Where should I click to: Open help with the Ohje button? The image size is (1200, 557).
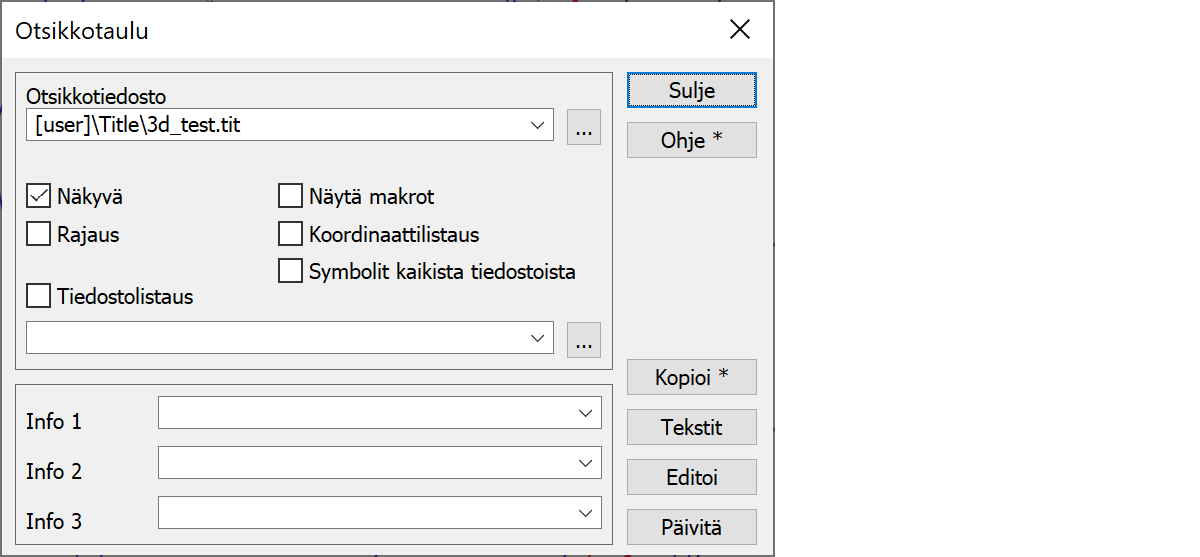(x=691, y=140)
